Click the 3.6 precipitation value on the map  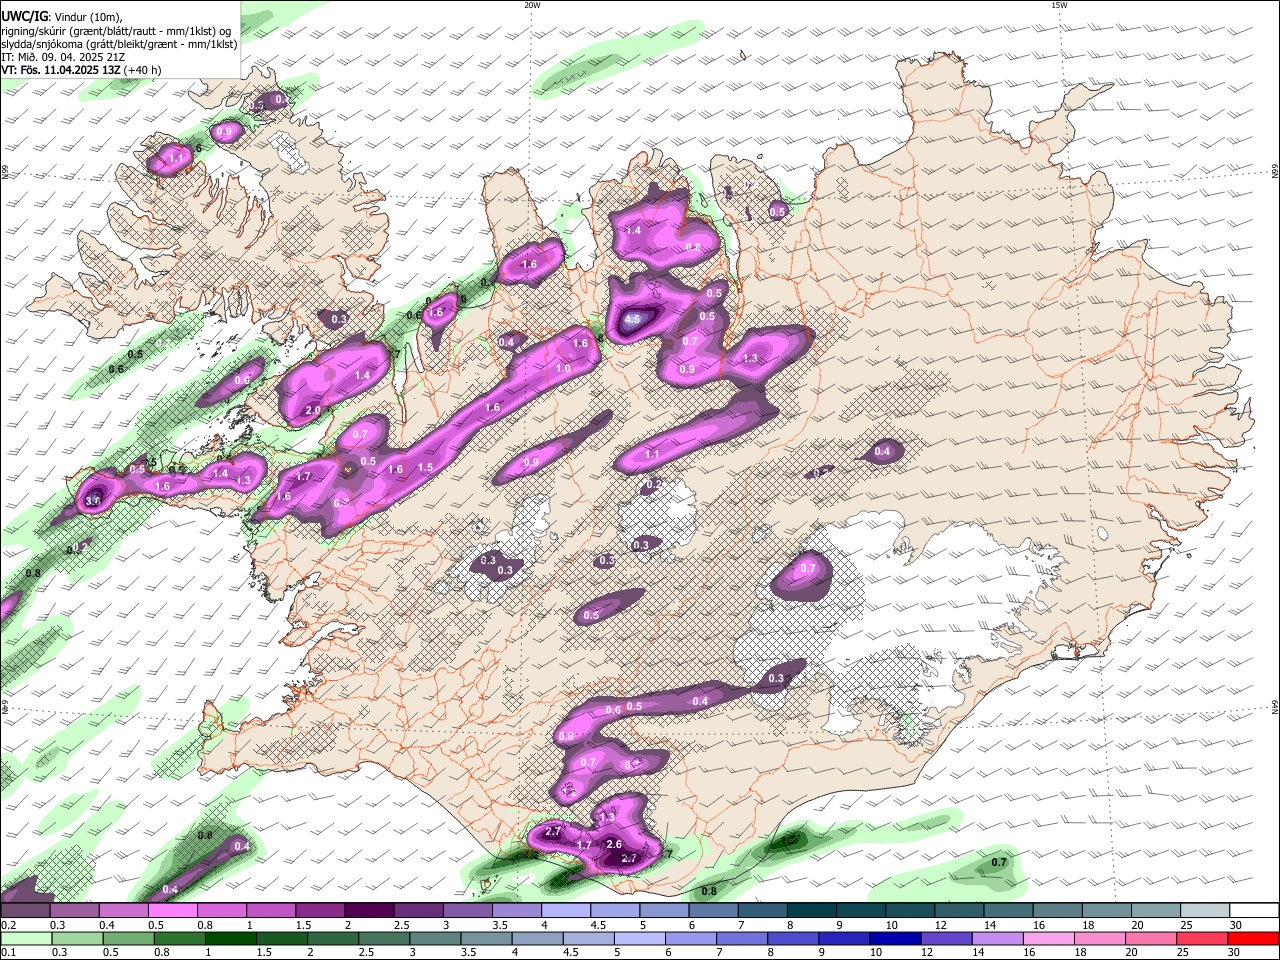point(93,501)
